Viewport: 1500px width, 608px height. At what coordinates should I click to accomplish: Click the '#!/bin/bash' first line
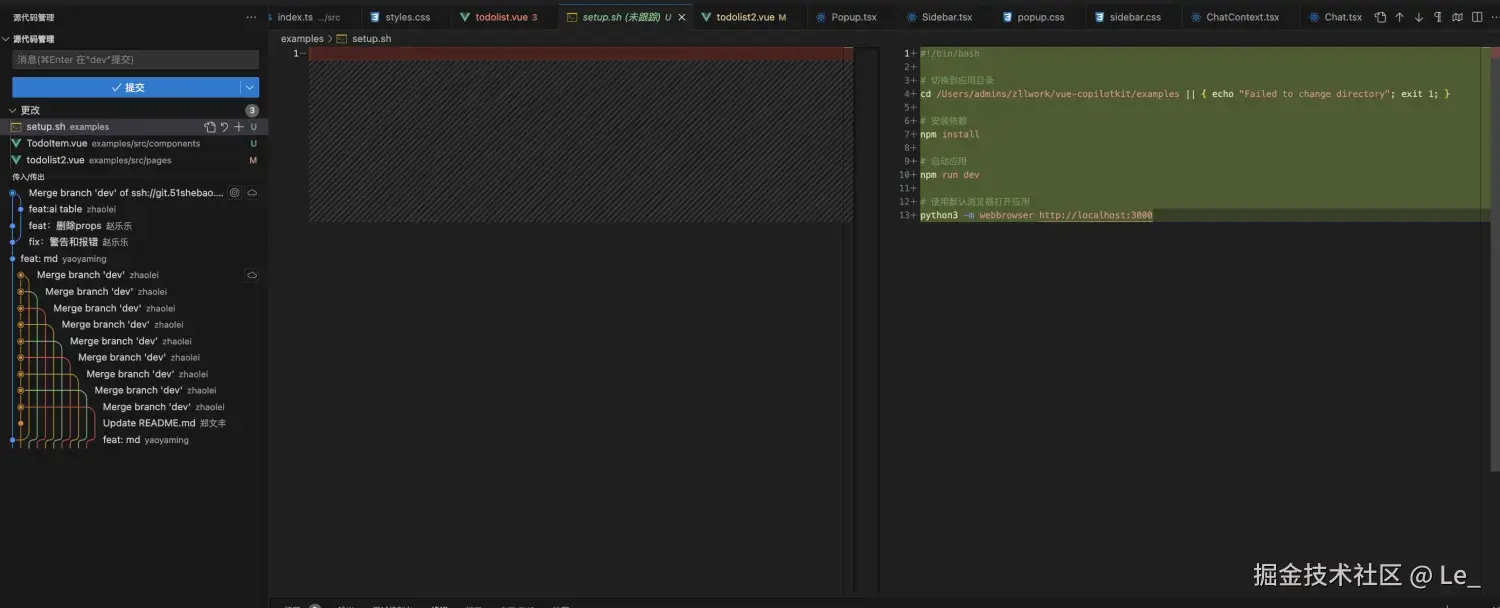click(x=950, y=53)
